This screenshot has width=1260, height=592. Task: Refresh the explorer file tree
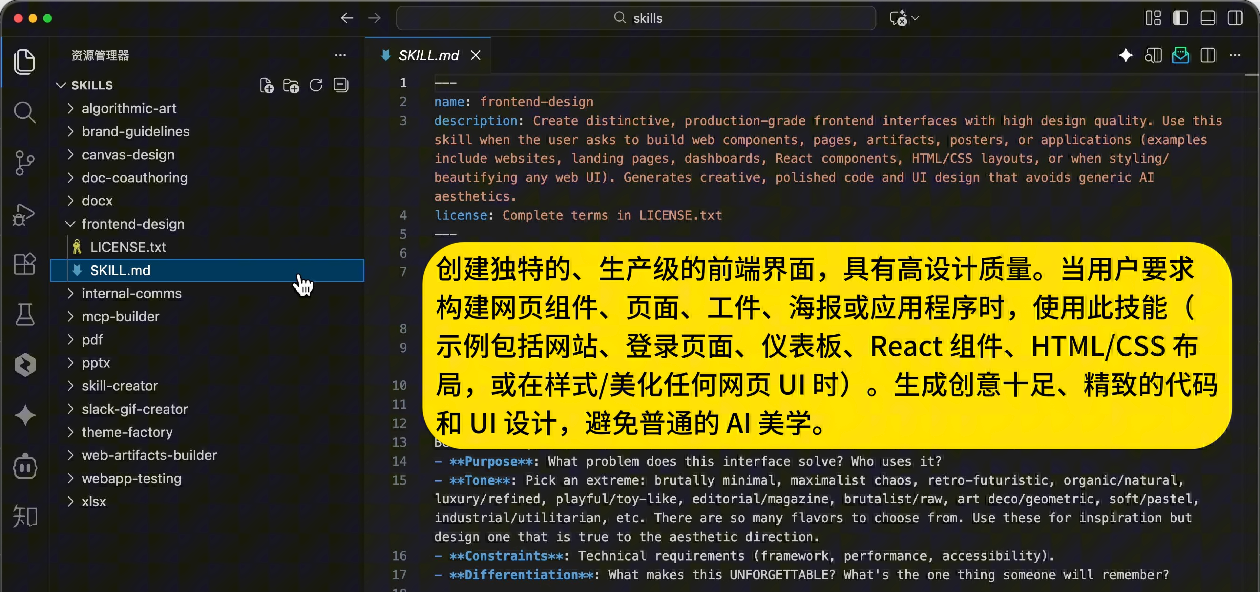316,85
